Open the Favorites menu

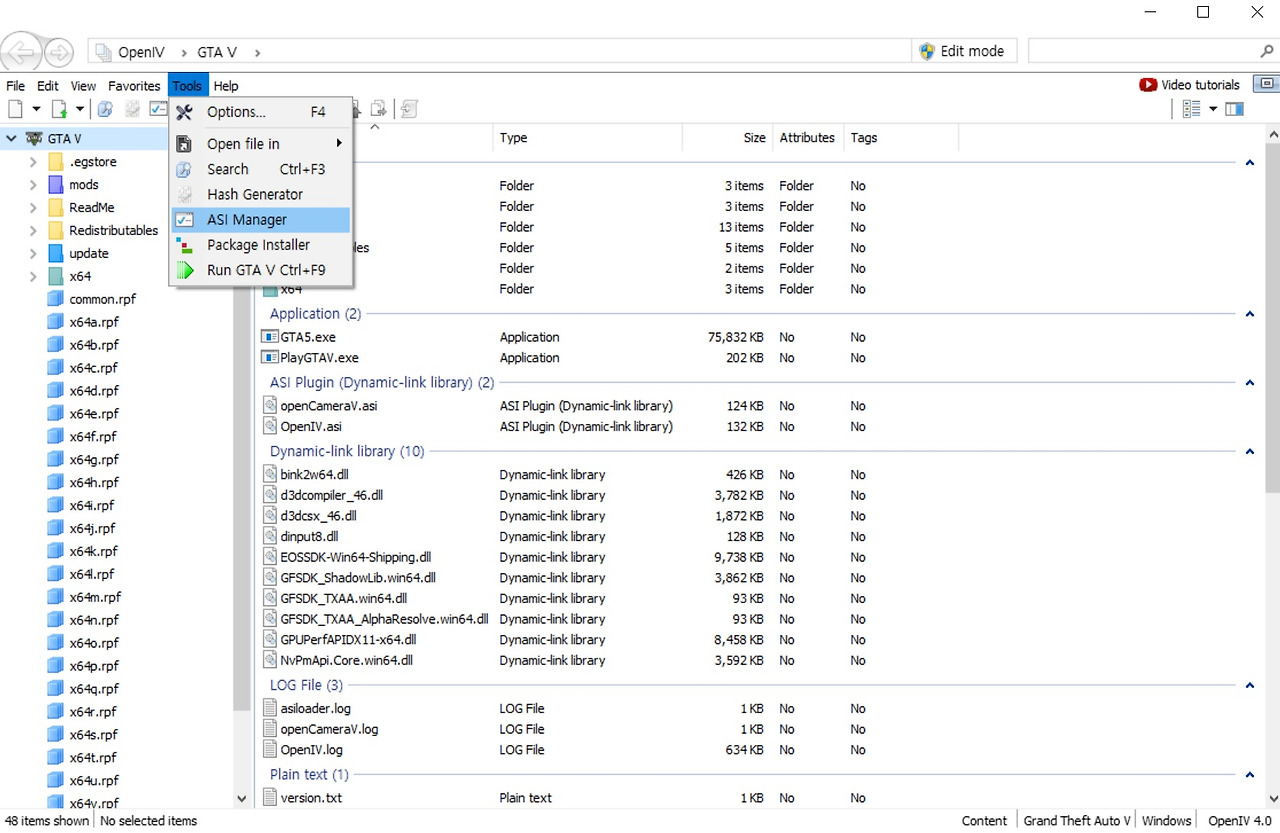(134, 86)
